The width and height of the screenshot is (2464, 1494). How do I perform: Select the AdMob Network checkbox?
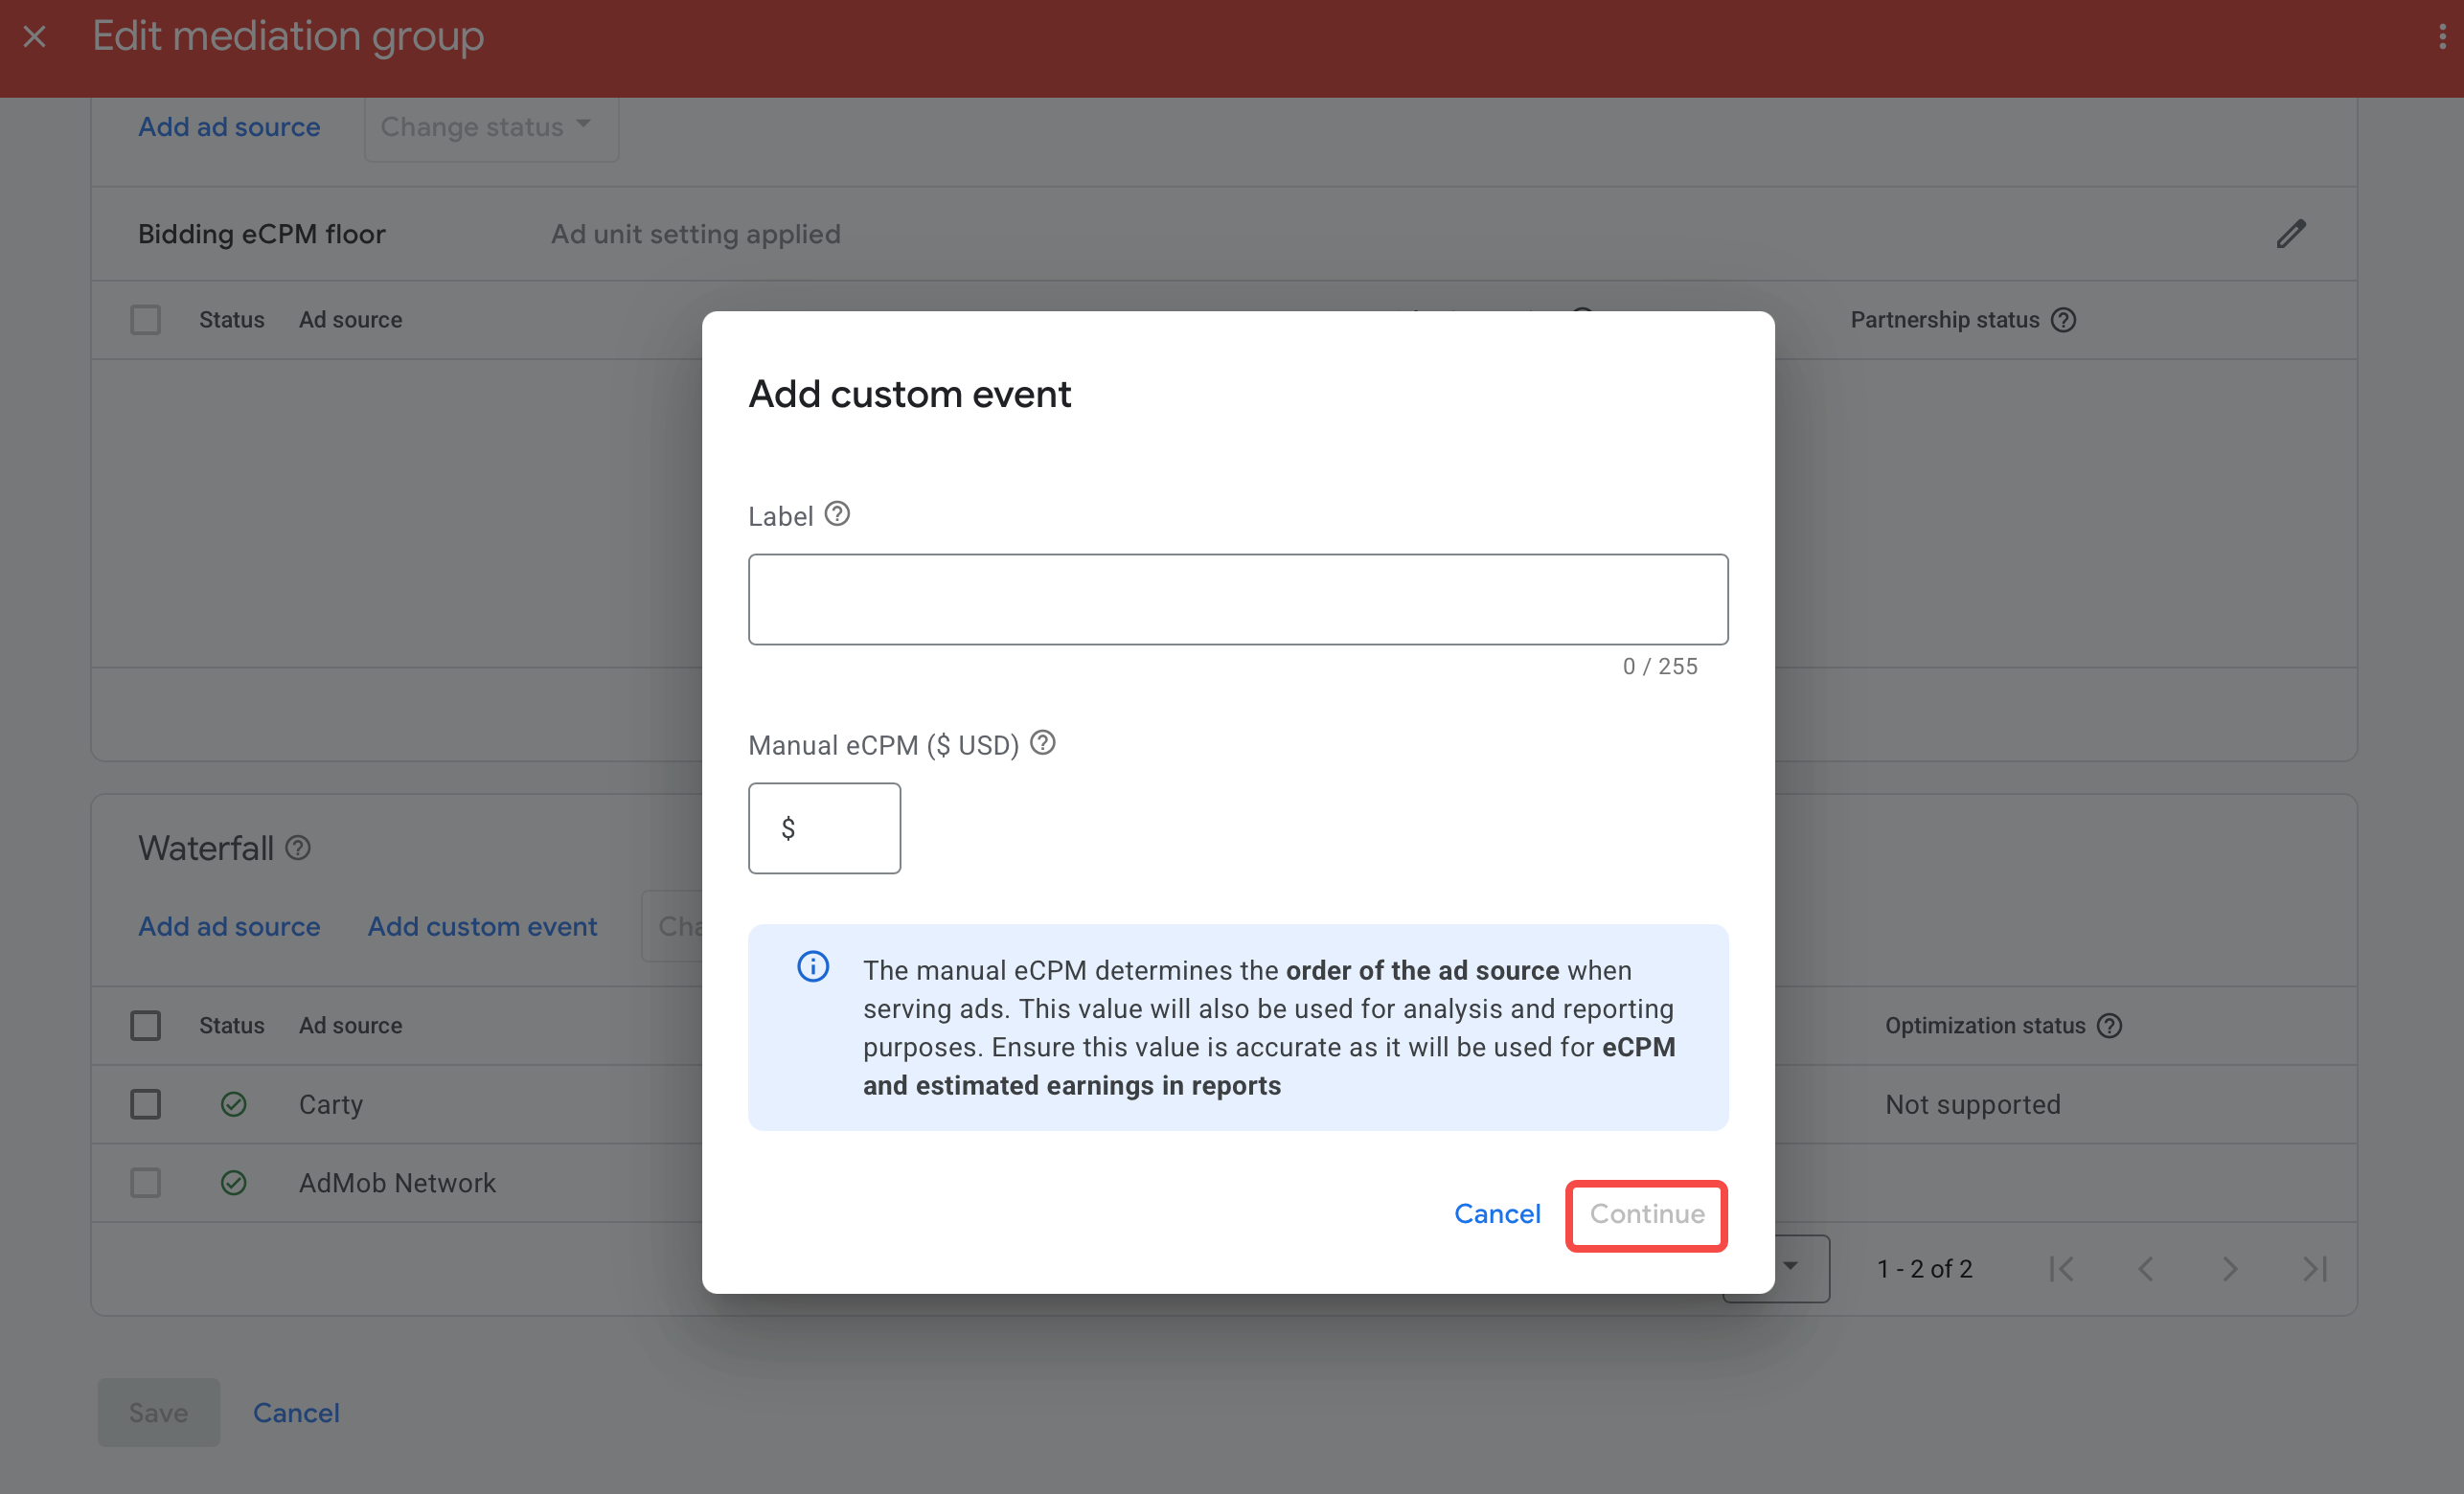click(145, 1182)
